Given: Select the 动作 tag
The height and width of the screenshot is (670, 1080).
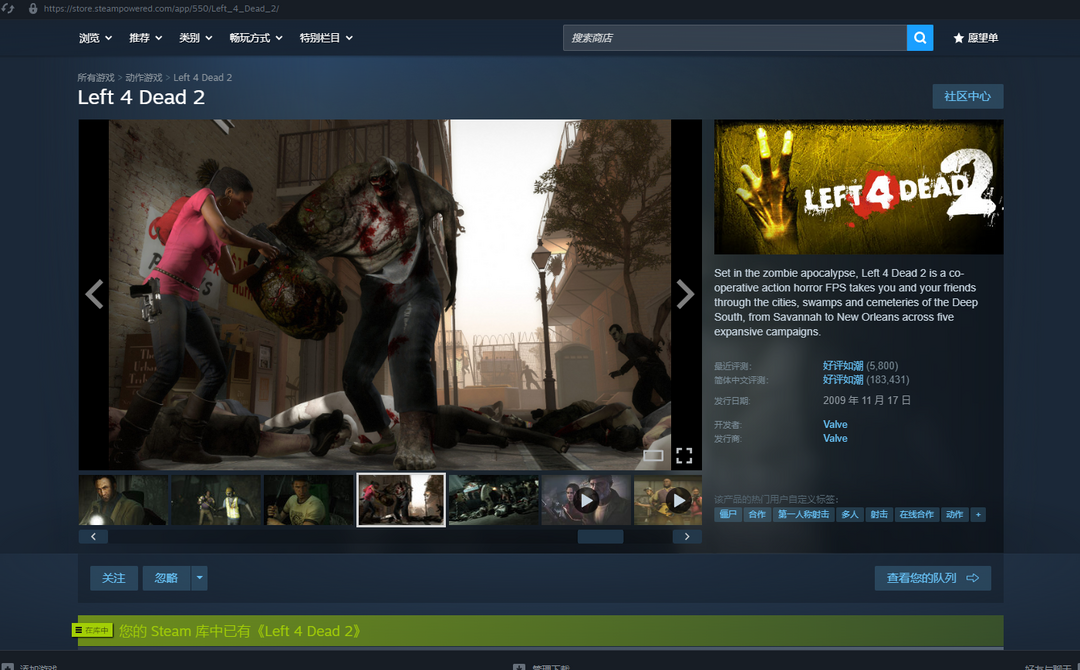Looking at the screenshot, I should click(x=955, y=514).
